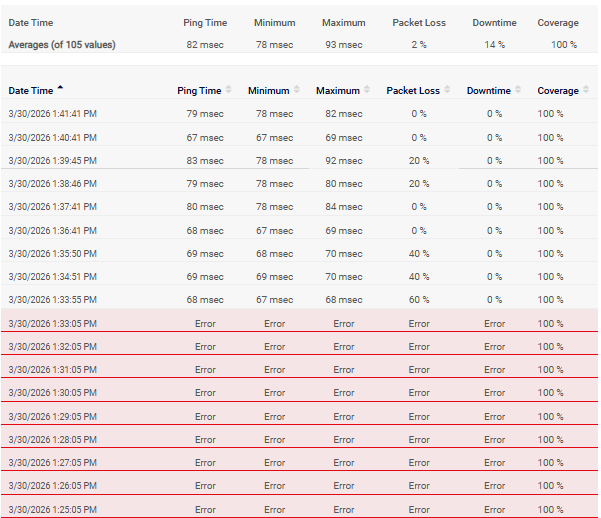601x518 pixels.
Task: Click sort icon beside Coverage column header
Action: [586, 91]
